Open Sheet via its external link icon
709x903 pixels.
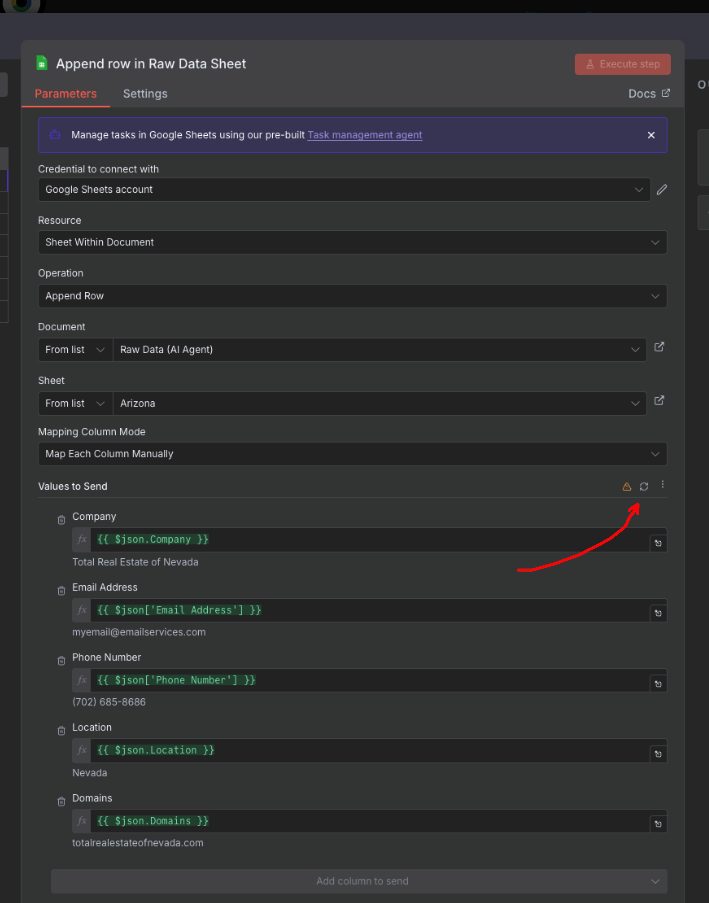click(x=659, y=401)
